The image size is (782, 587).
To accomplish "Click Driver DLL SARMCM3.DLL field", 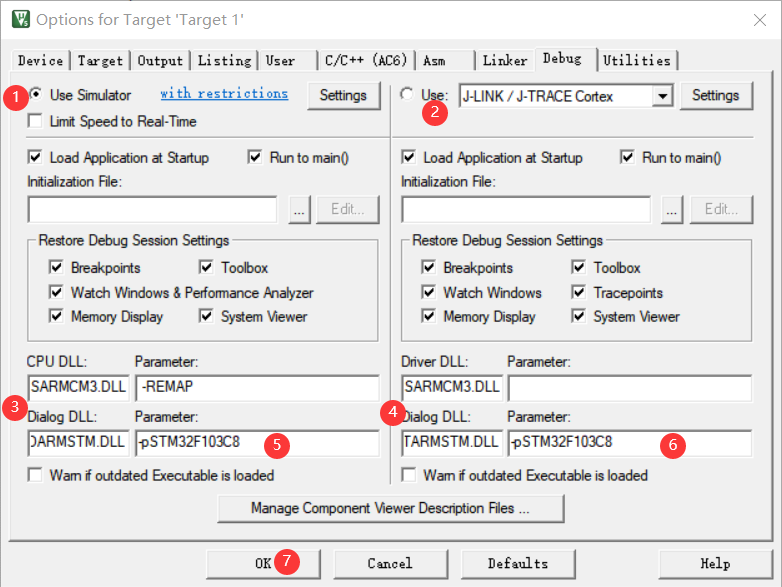I will click(452, 388).
